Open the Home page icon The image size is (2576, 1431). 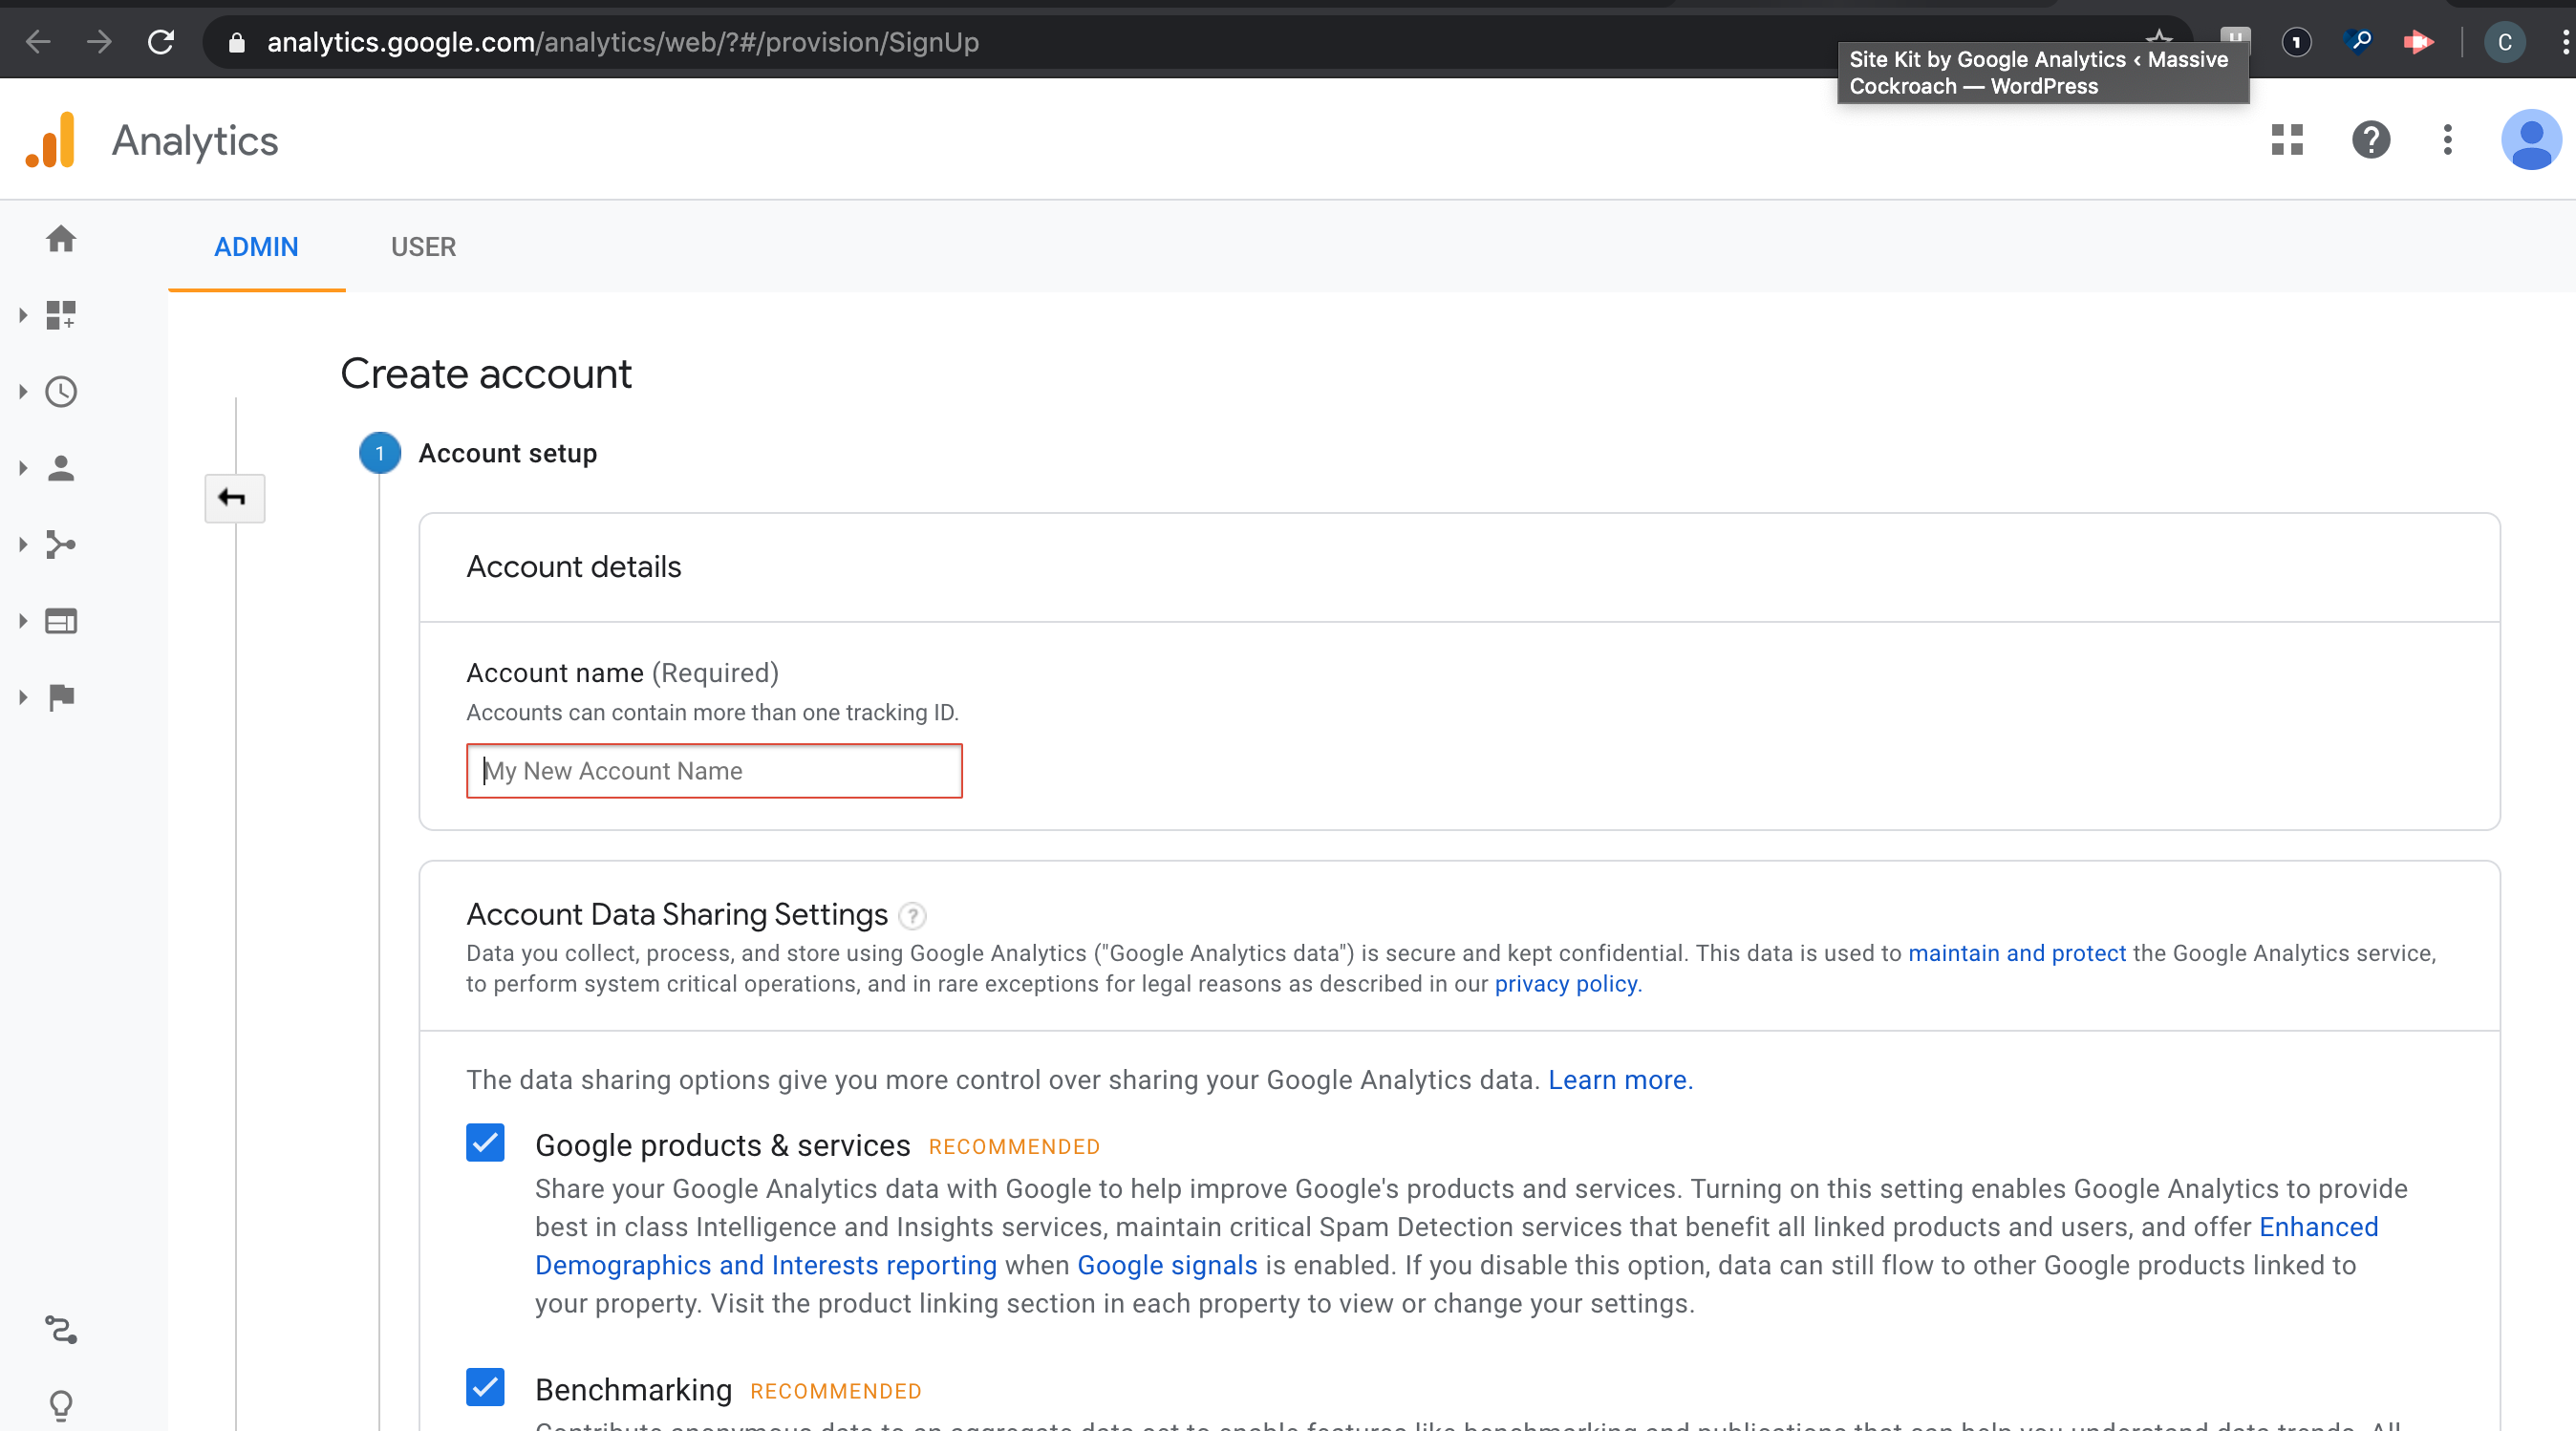coord(62,240)
